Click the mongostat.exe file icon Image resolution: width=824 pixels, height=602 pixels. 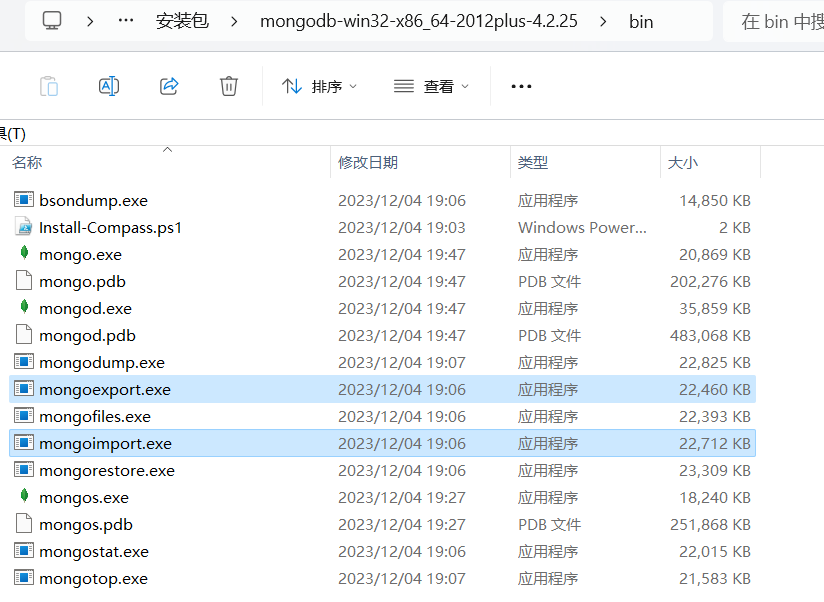pyautogui.click(x=24, y=551)
